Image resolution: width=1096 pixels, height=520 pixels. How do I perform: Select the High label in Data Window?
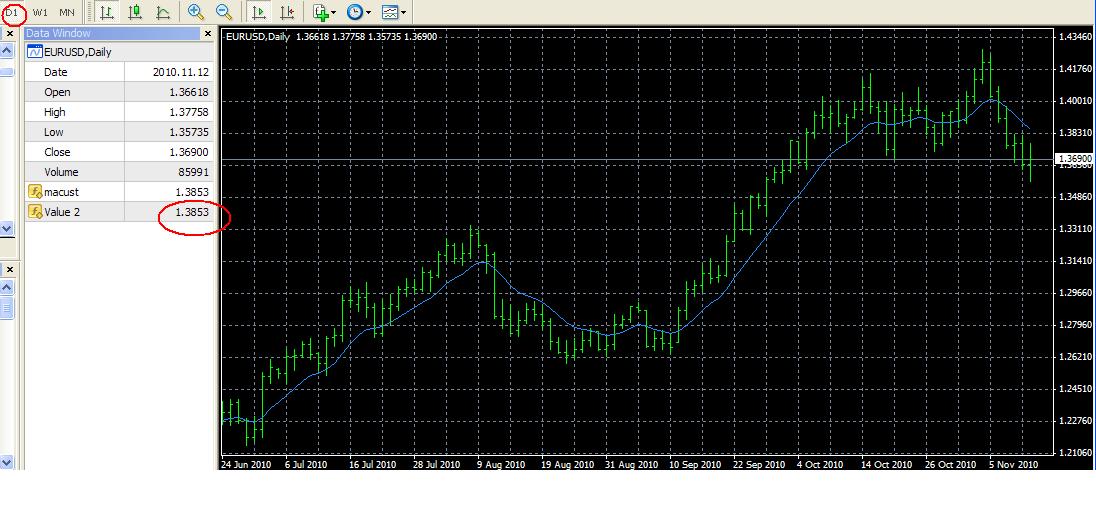pyautogui.click(x=55, y=112)
